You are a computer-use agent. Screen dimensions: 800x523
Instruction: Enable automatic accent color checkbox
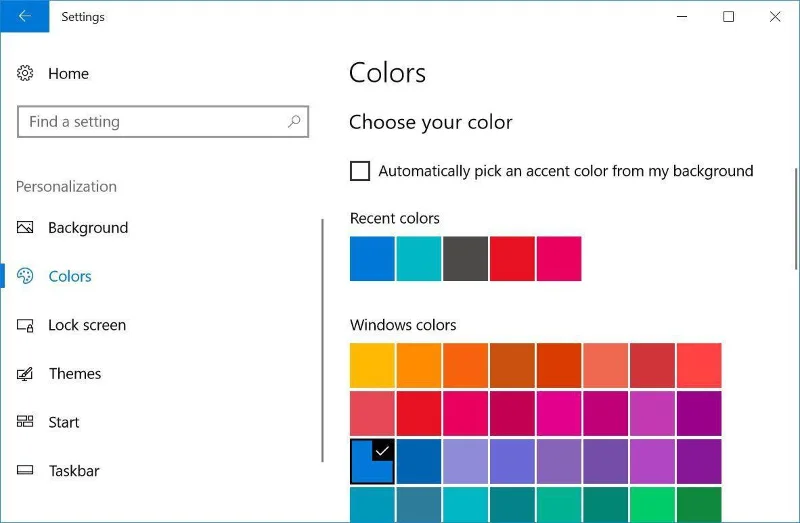360,171
